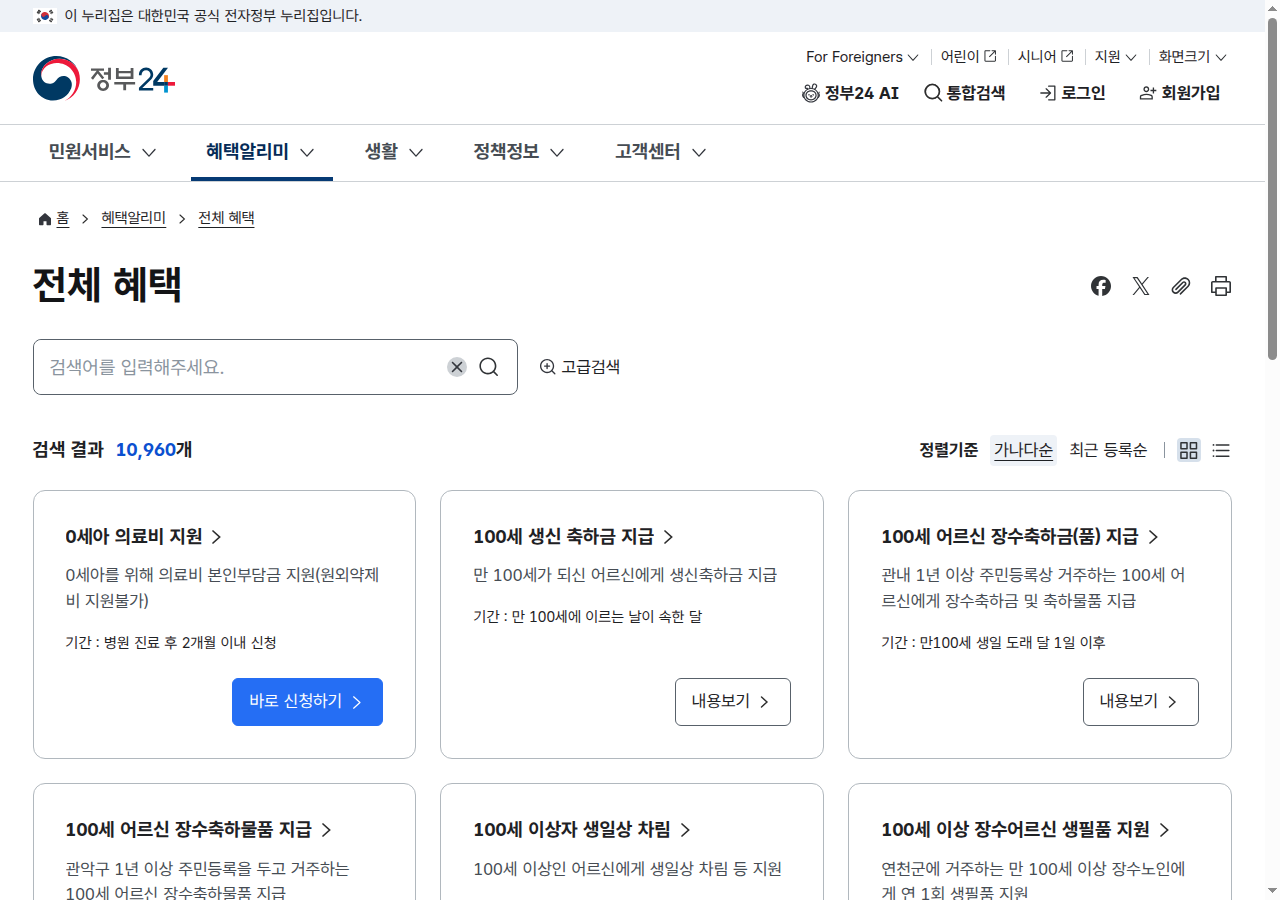Expand For Foreigners dropdown
The height and width of the screenshot is (900, 1280).
[862, 57]
